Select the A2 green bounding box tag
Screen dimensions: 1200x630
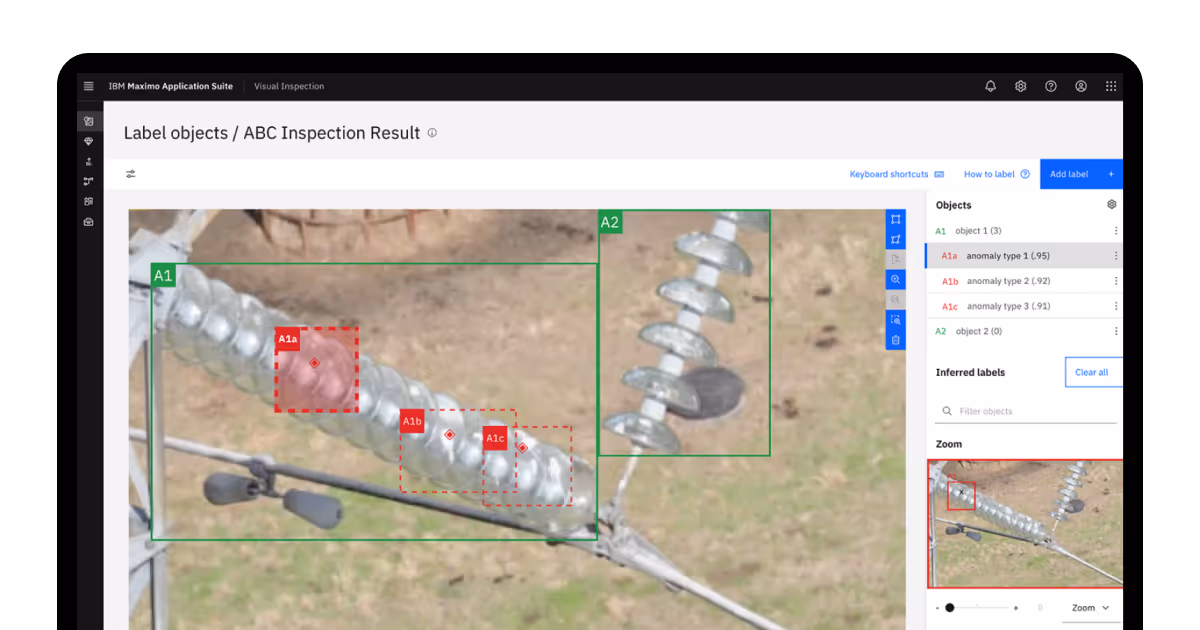(x=610, y=222)
